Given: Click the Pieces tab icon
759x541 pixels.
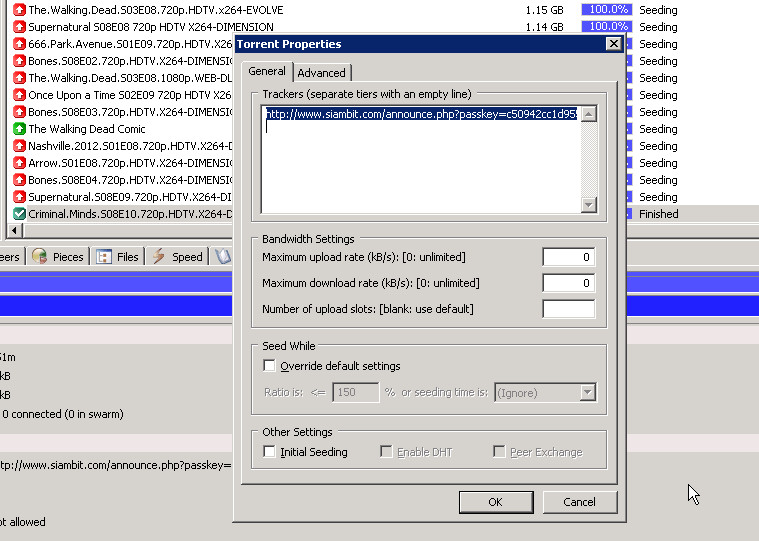Looking at the screenshot, I should pyautogui.click(x=39, y=256).
